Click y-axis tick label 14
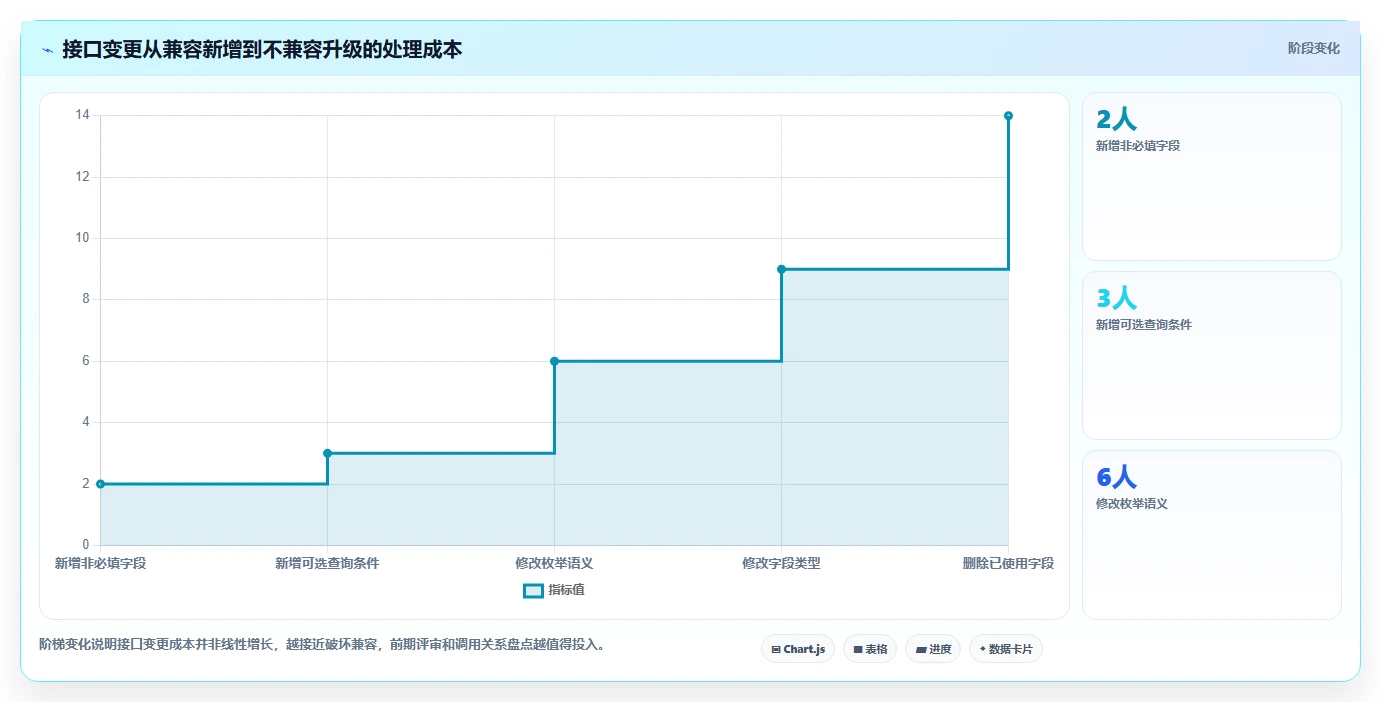Image resolution: width=1381 pixels, height=702 pixels. click(82, 115)
